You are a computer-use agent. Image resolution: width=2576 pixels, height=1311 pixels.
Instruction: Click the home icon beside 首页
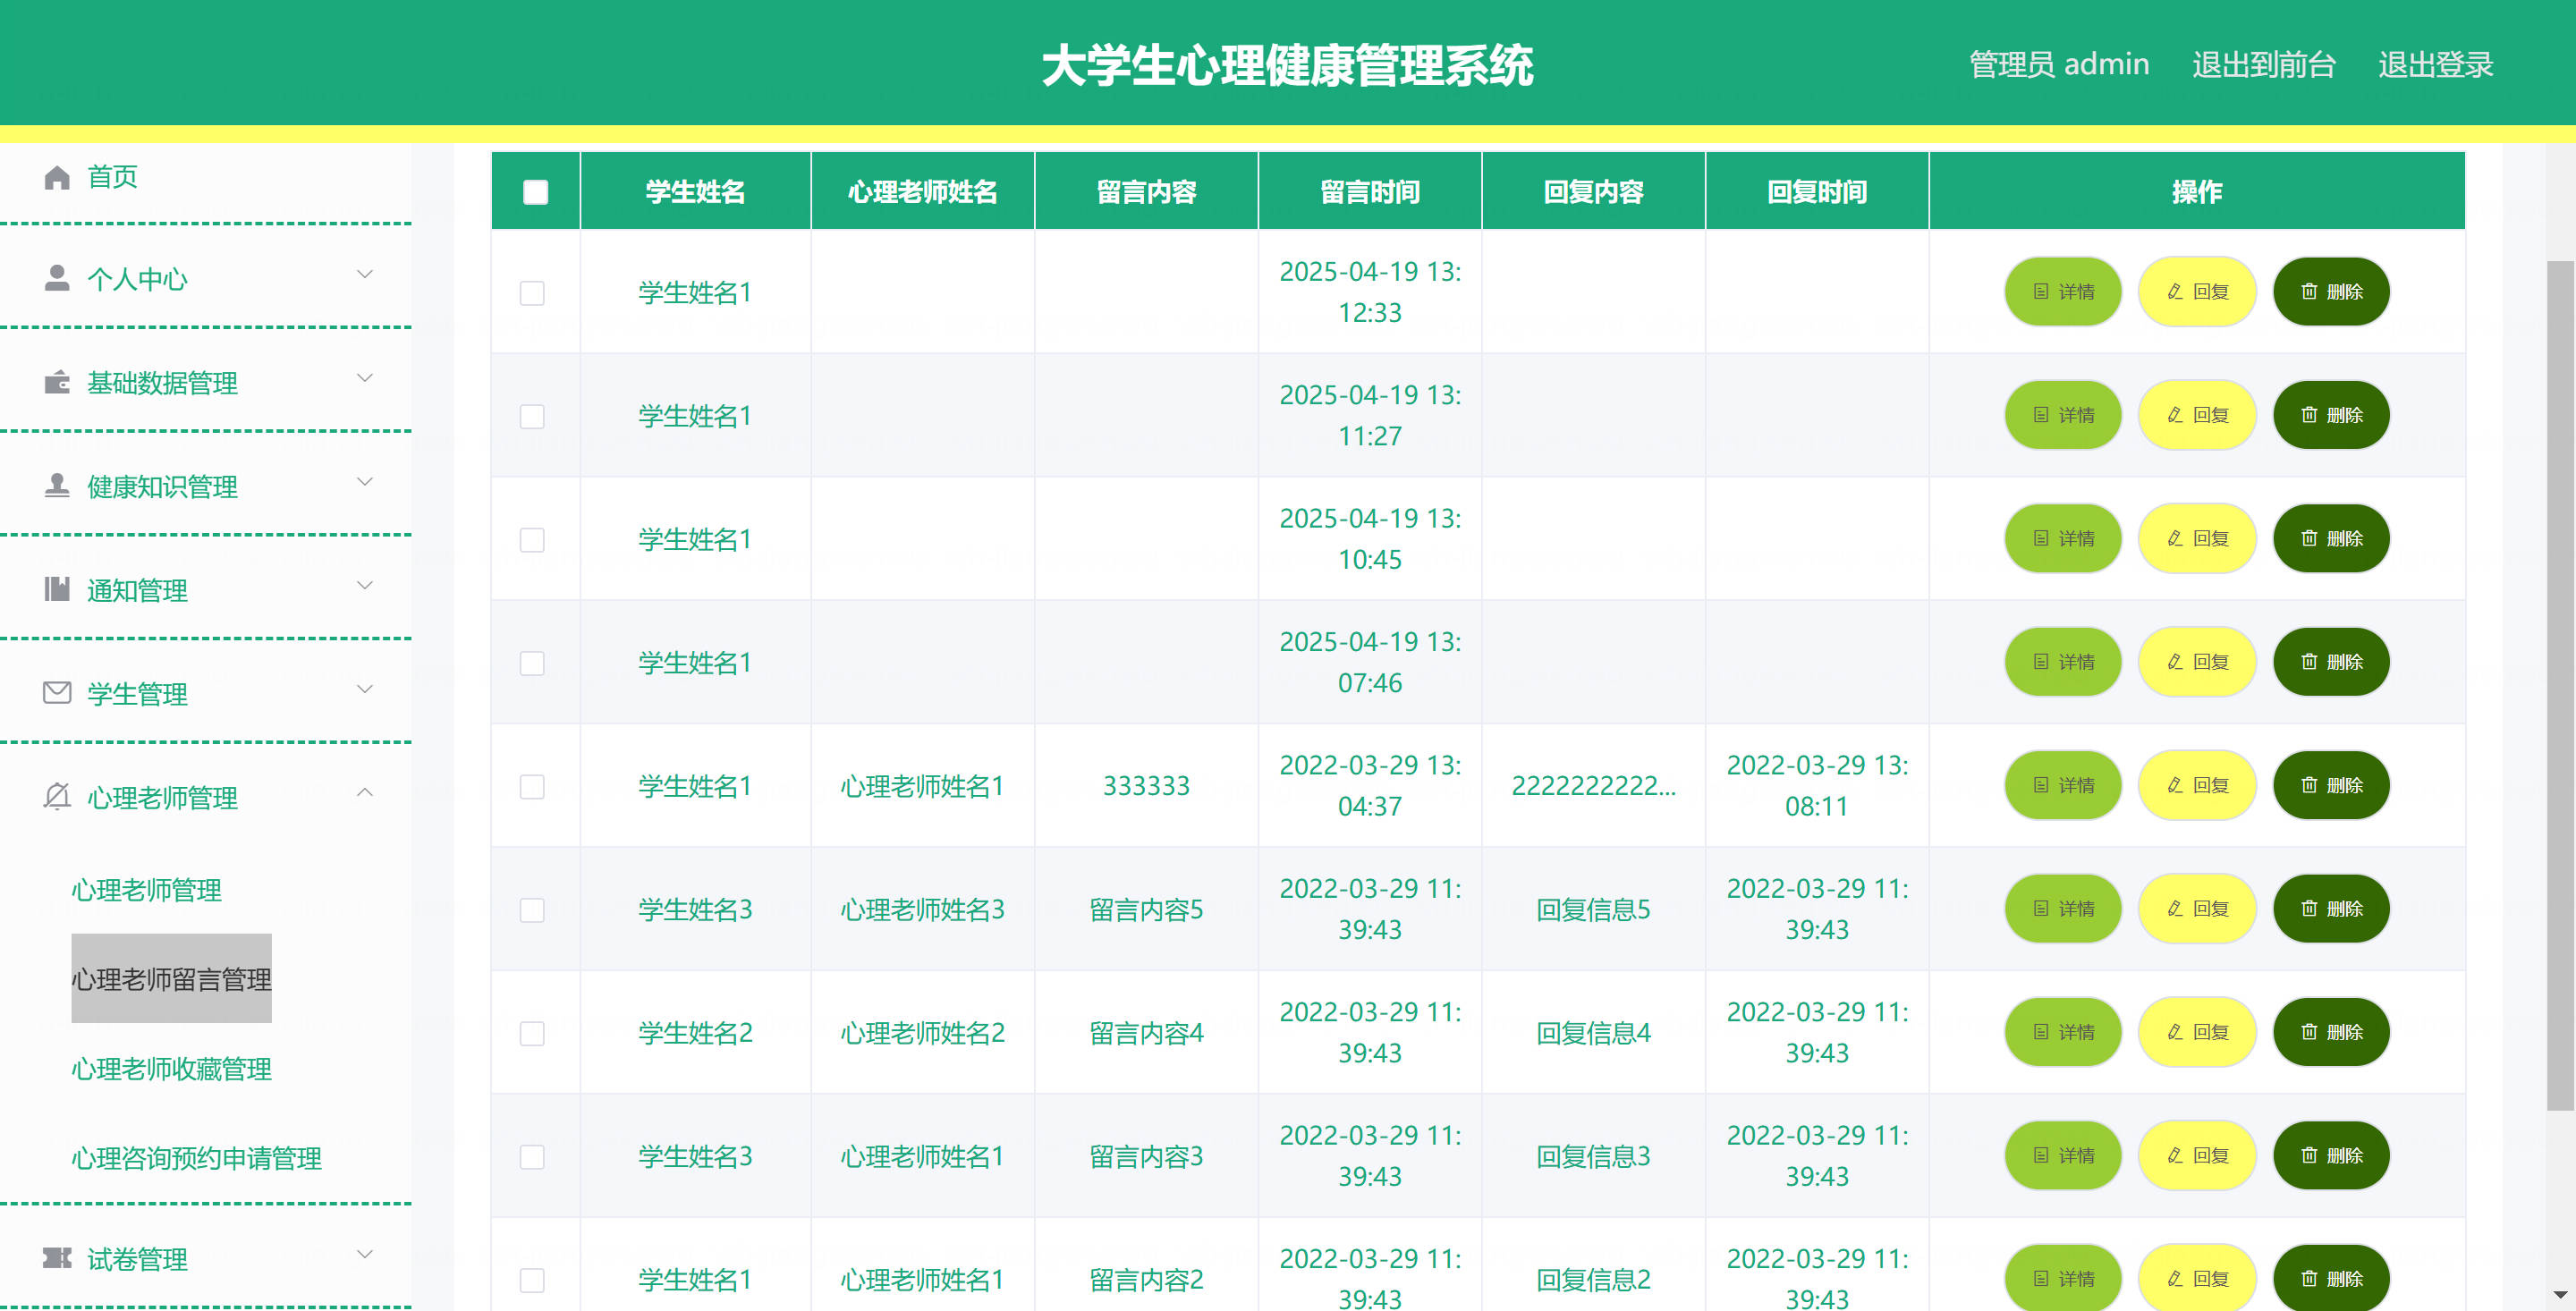tap(57, 177)
